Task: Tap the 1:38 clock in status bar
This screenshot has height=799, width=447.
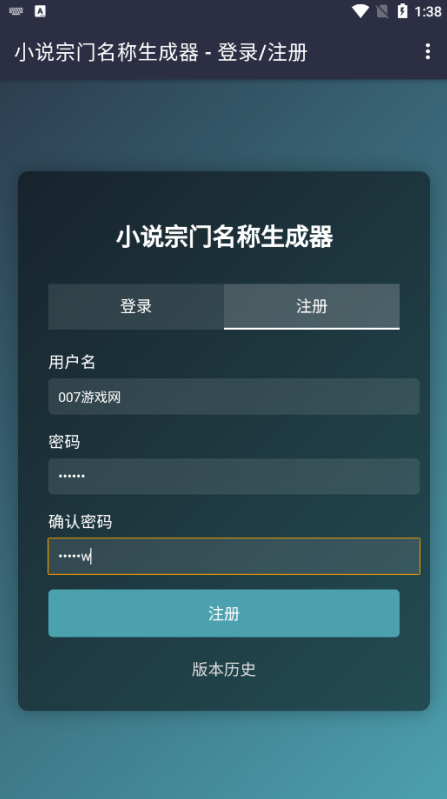Action: click(428, 12)
